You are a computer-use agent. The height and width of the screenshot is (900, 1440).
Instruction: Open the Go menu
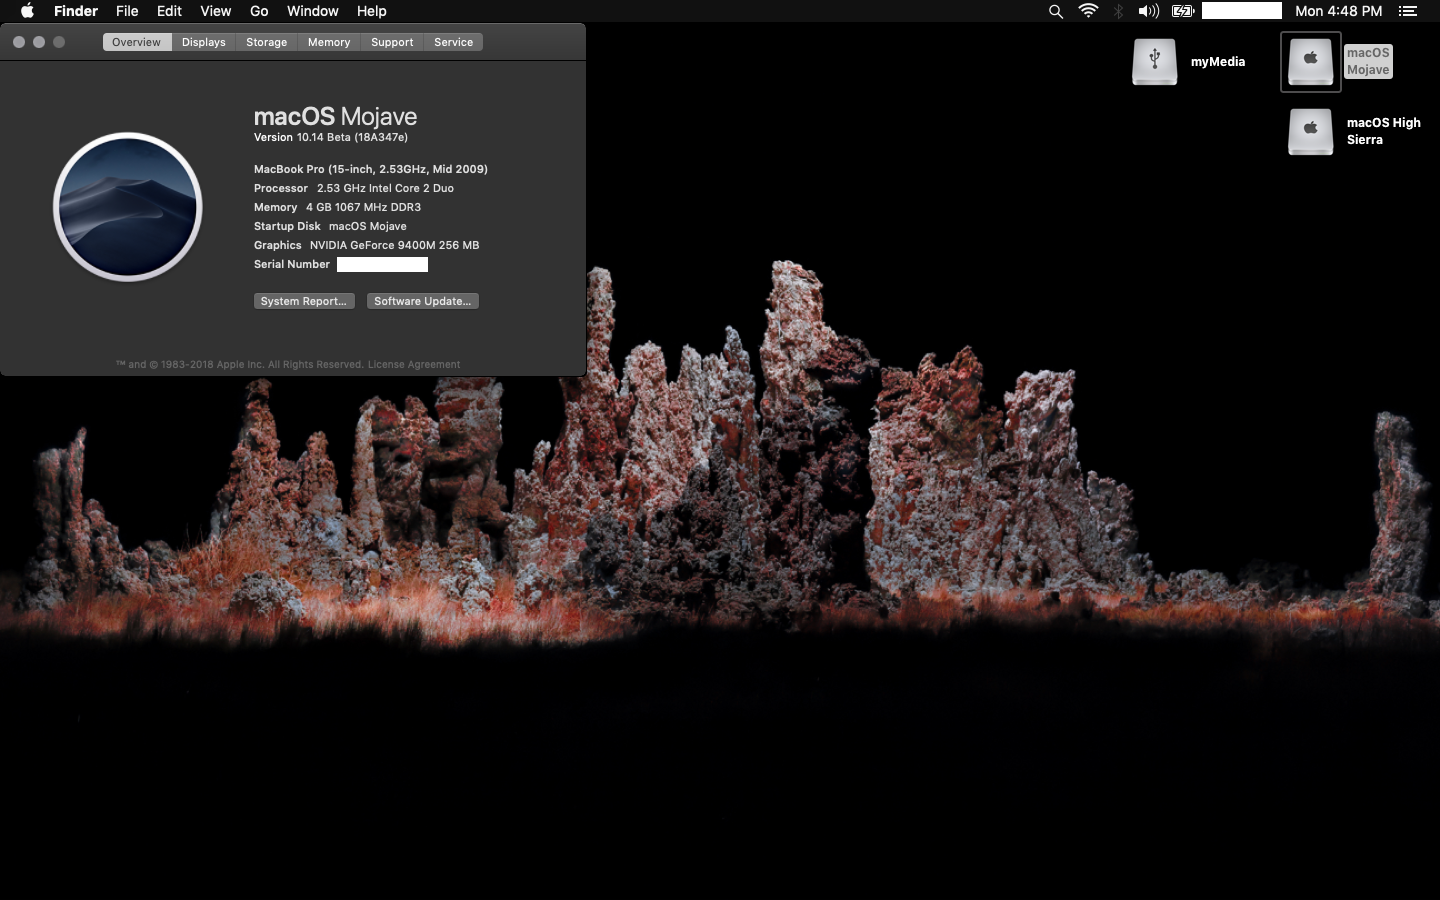coord(259,11)
